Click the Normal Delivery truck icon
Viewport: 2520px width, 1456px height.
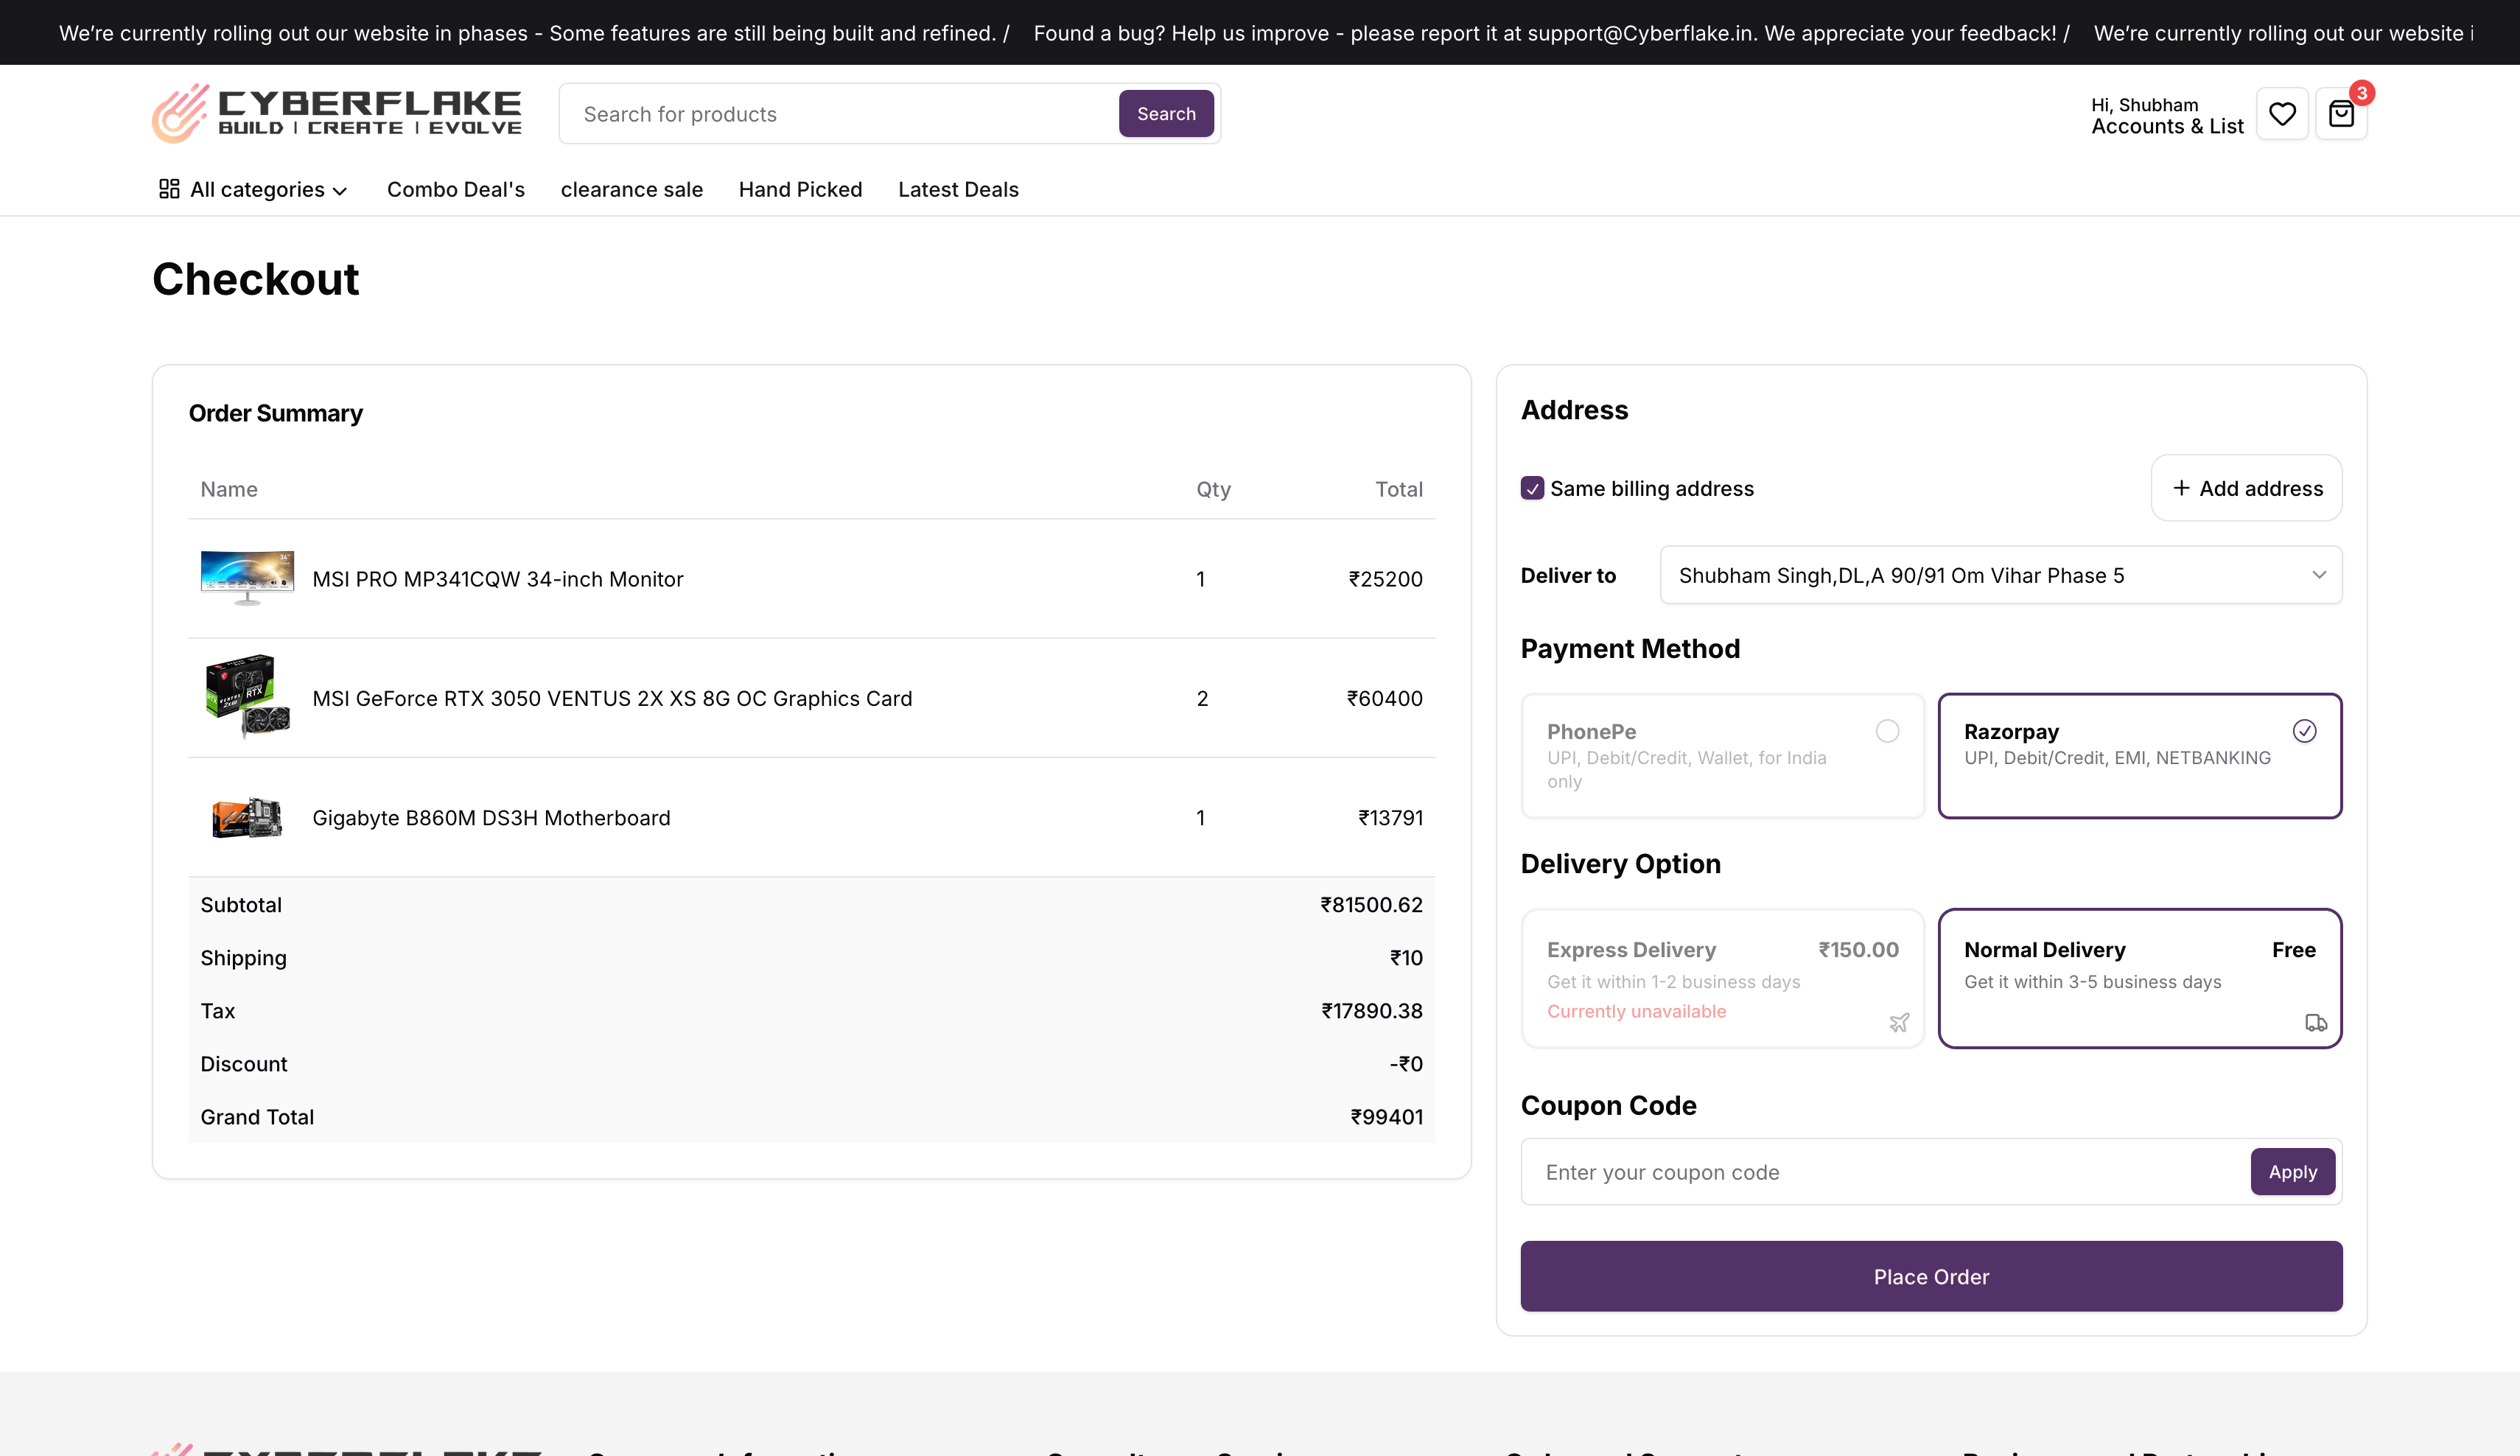(x=2315, y=1022)
